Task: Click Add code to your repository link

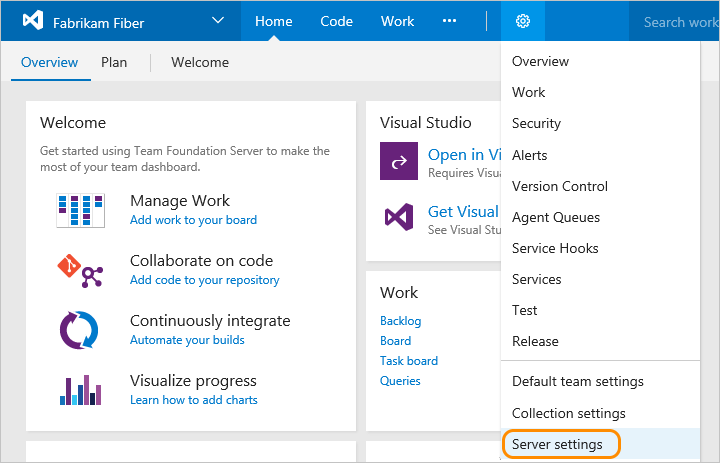Action: click(x=204, y=280)
